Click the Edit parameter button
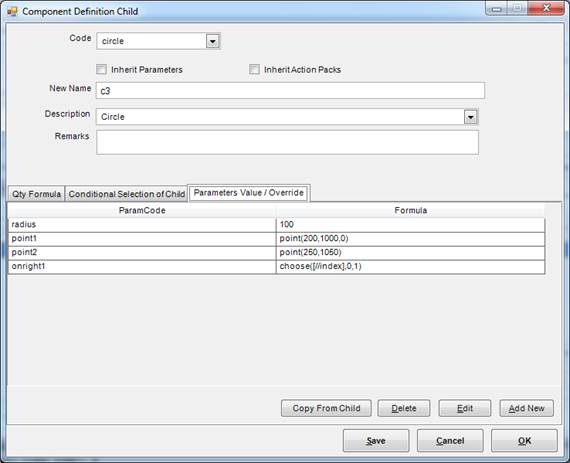The height and width of the screenshot is (463, 570). [465, 408]
